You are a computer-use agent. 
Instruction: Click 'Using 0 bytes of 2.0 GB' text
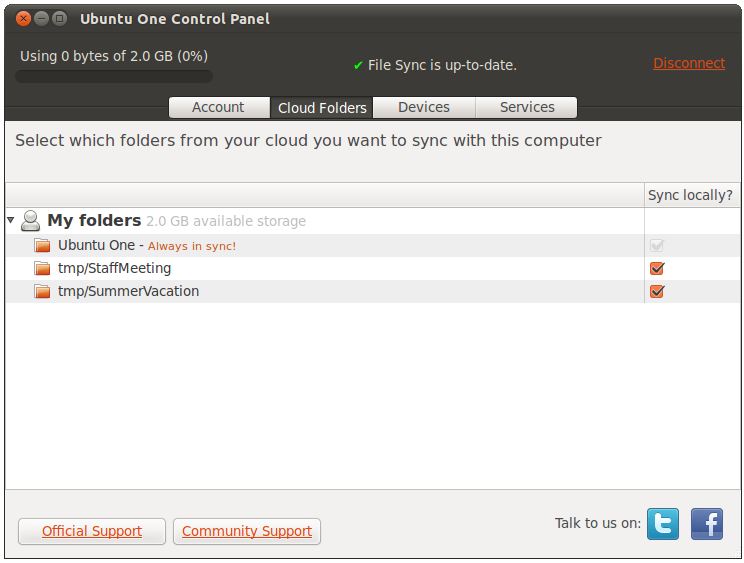tap(114, 56)
